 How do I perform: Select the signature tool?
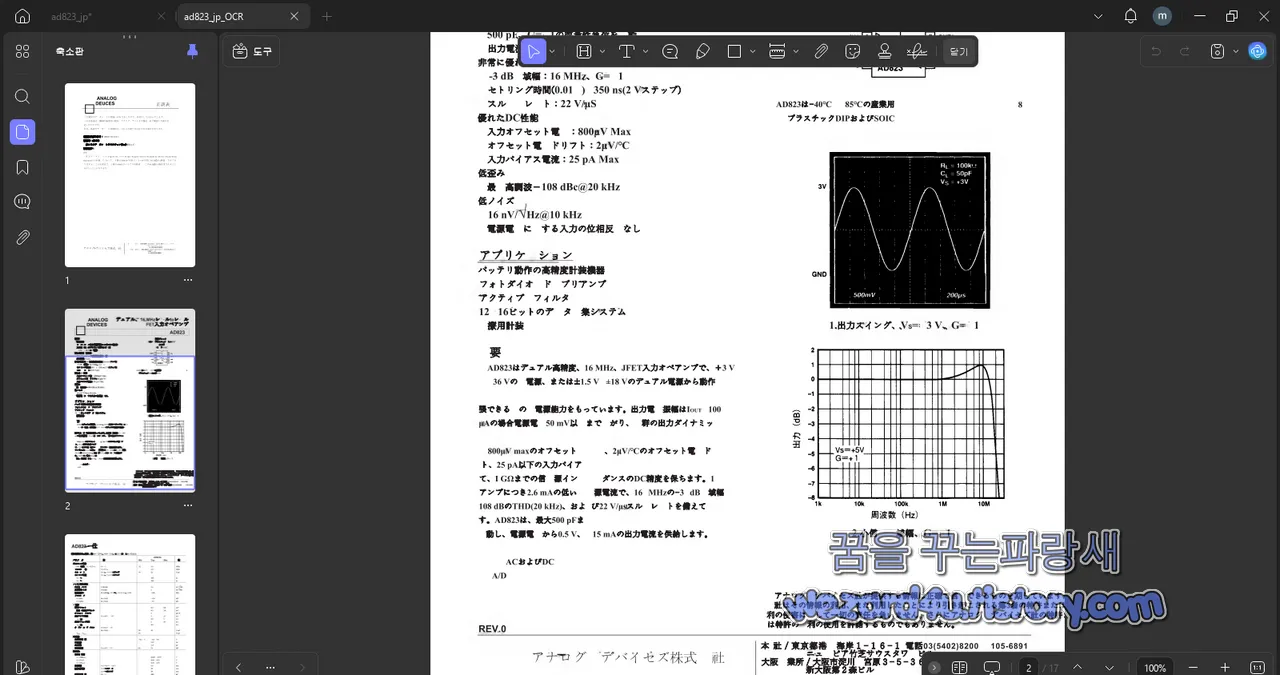[x=916, y=51]
